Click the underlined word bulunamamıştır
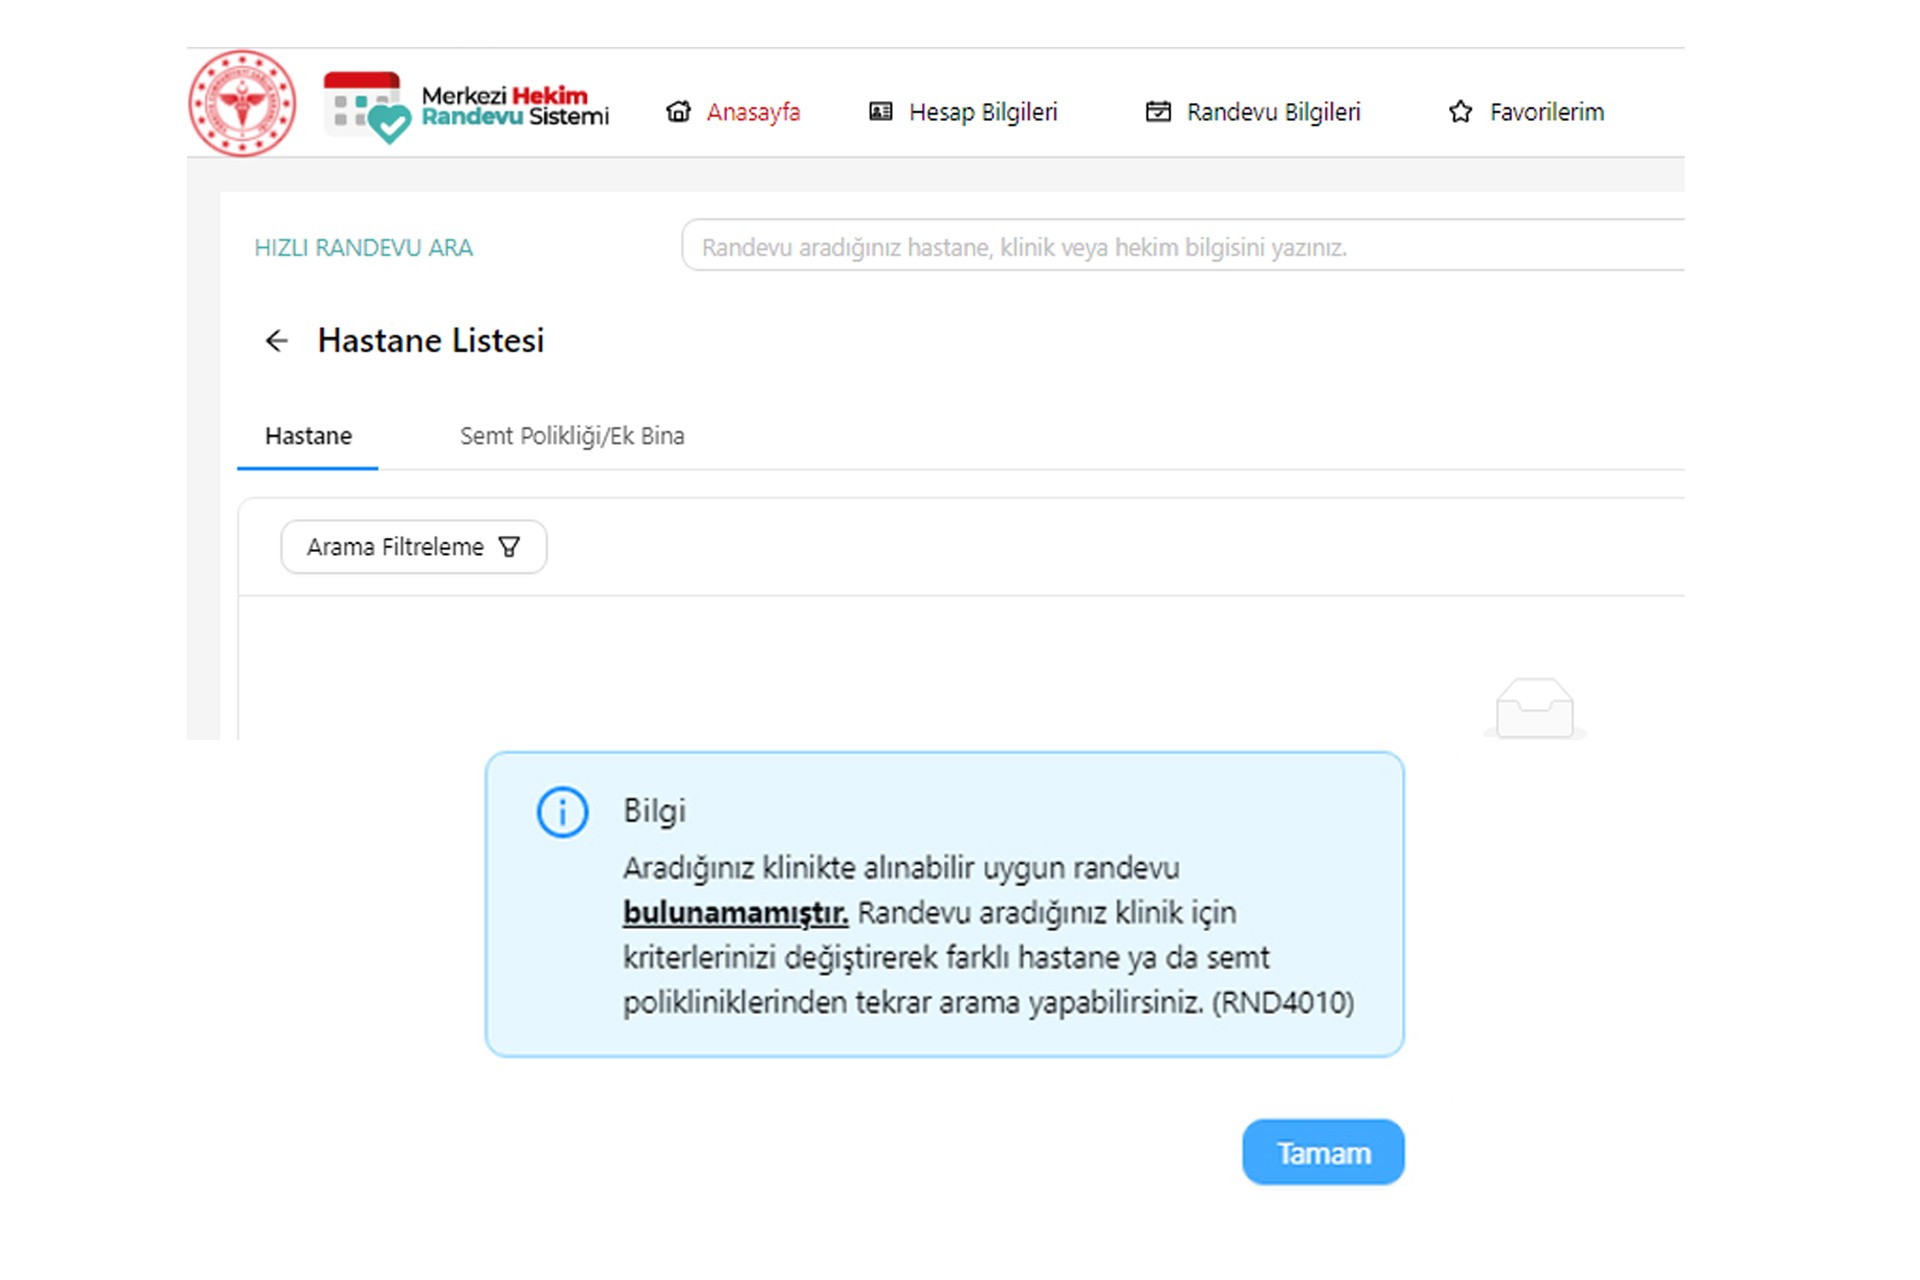The width and height of the screenshot is (1920, 1280). click(x=736, y=913)
